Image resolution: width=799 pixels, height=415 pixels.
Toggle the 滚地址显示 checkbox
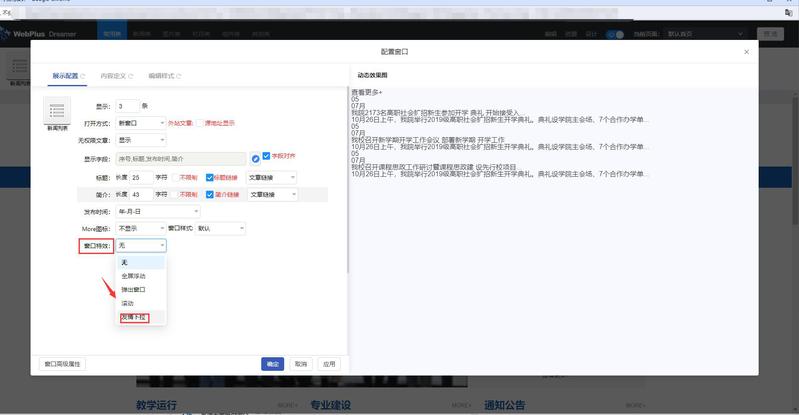coord(200,123)
